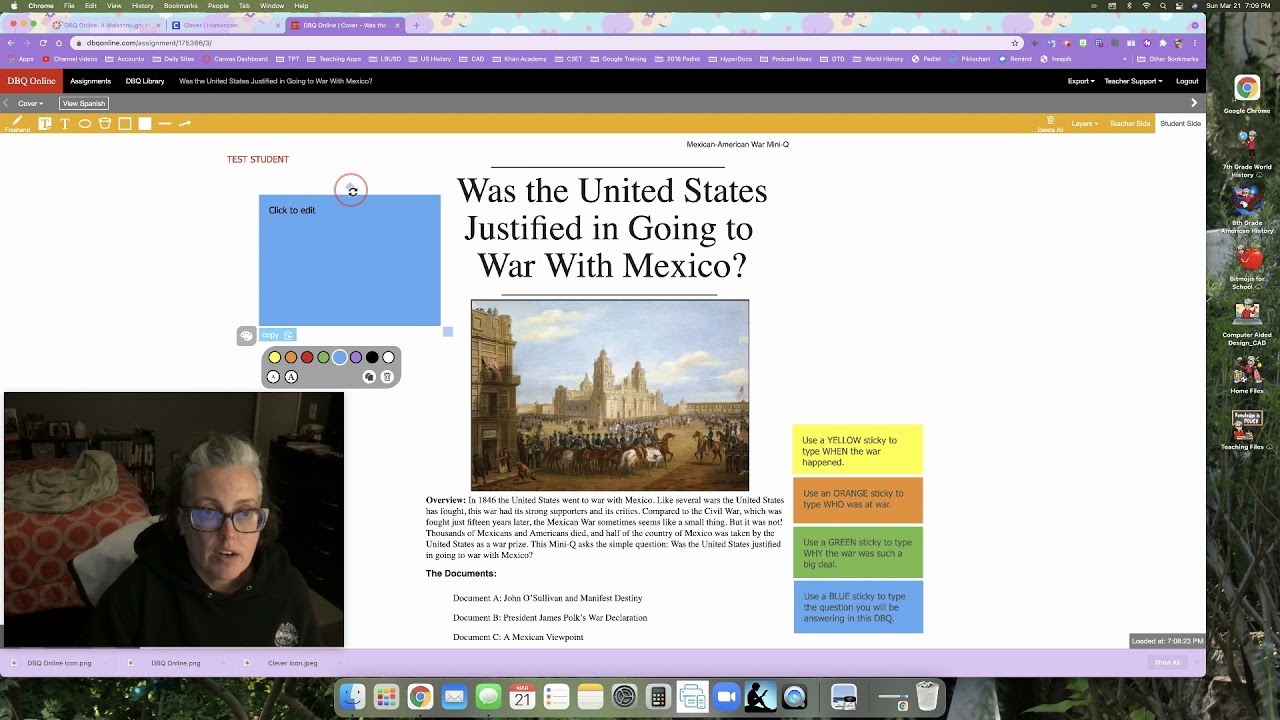This screenshot has width=1280, height=720.
Task: Click the orange WHO sticky note
Action: click(x=858, y=500)
